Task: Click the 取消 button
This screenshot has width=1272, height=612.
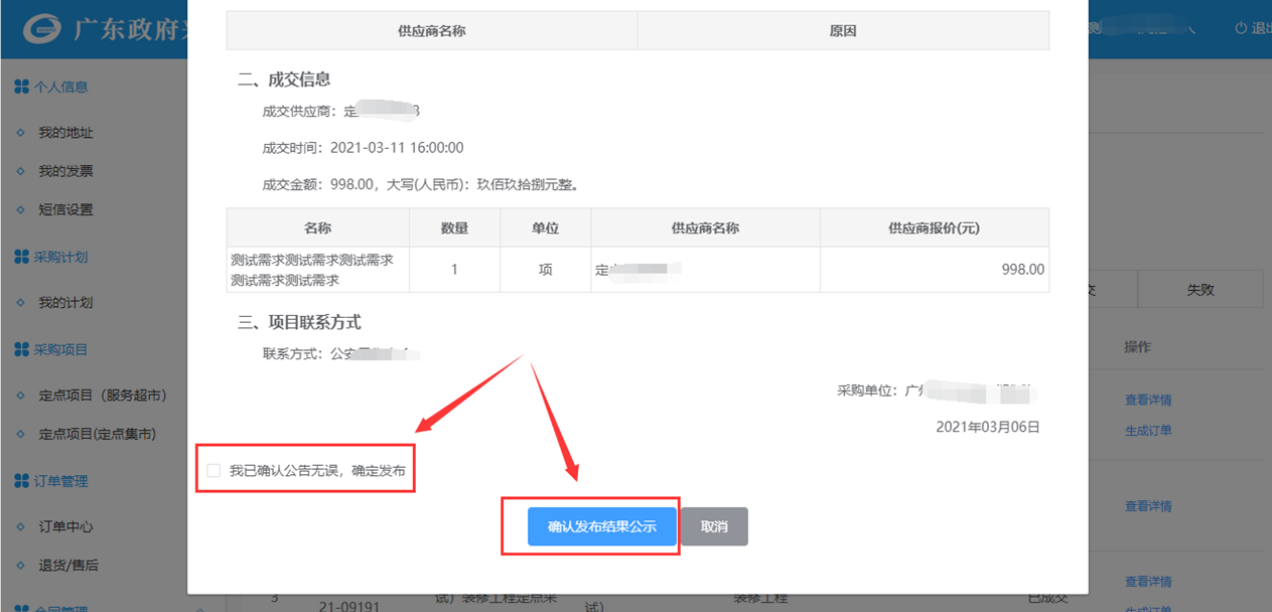Action: point(714,526)
